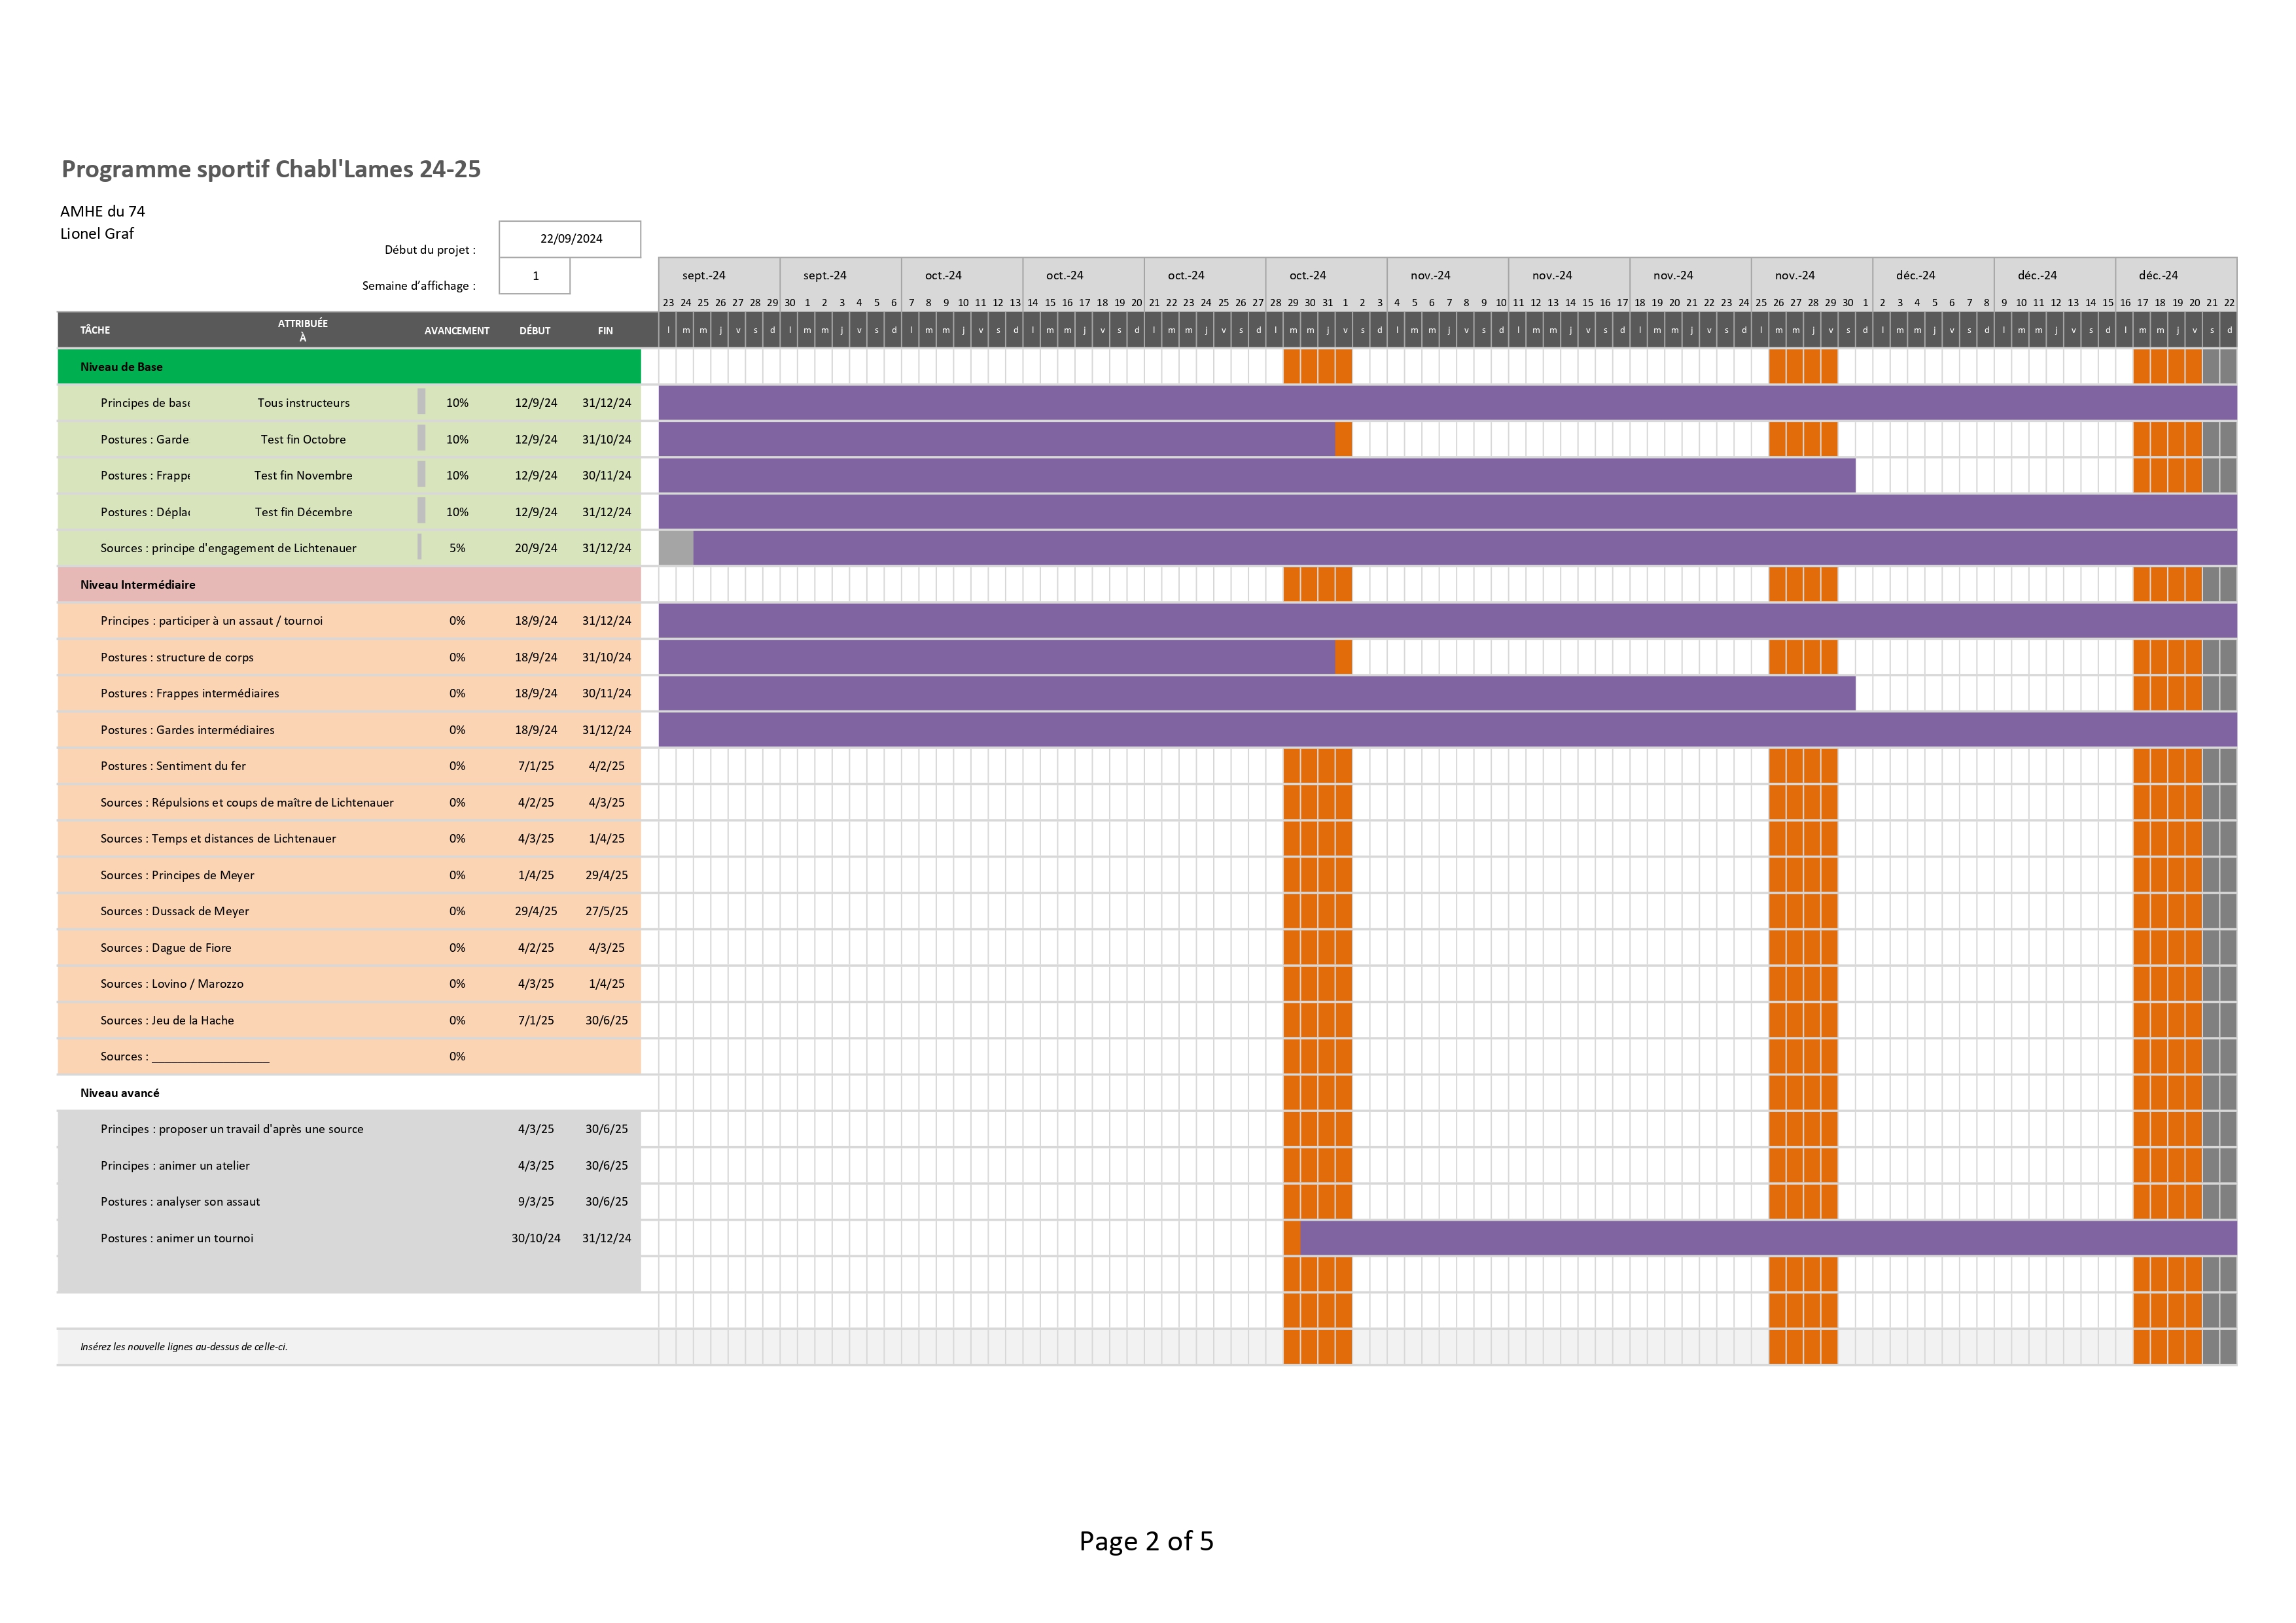Click the 9/3/25 start date
This screenshot has height=1623, width=2296.
tap(536, 1202)
